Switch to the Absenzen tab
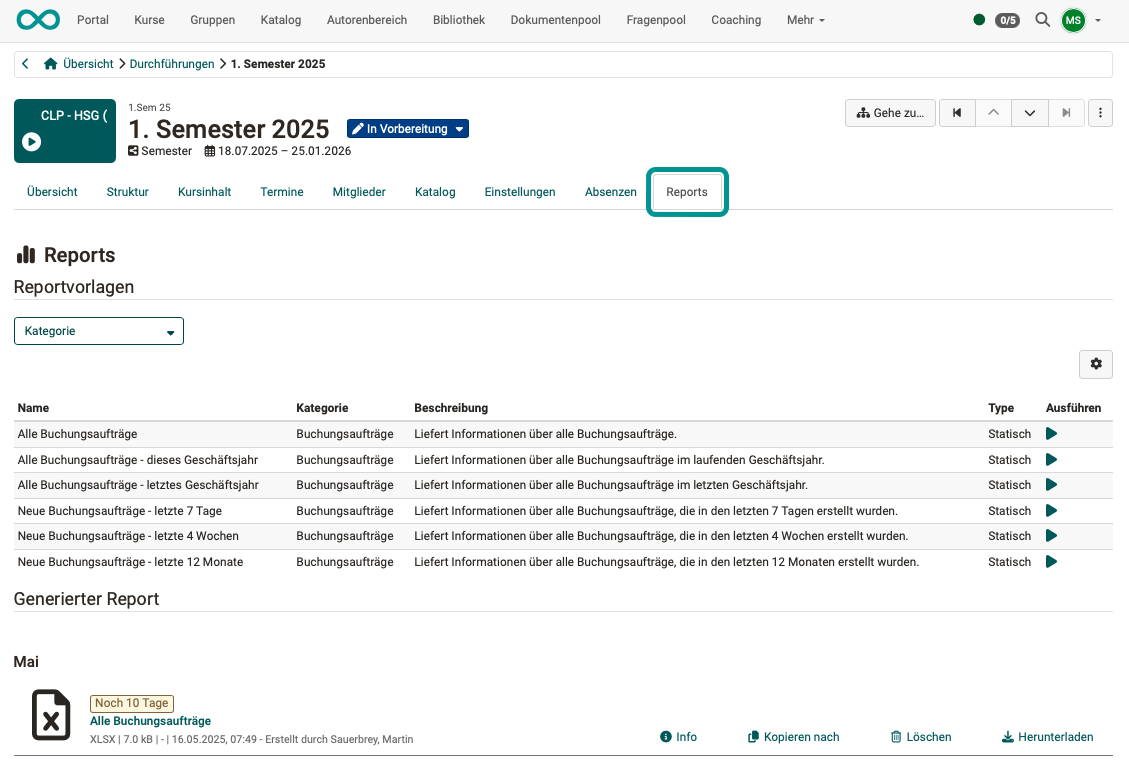Image resolution: width=1129 pixels, height=767 pixels. tap(610, 191)
